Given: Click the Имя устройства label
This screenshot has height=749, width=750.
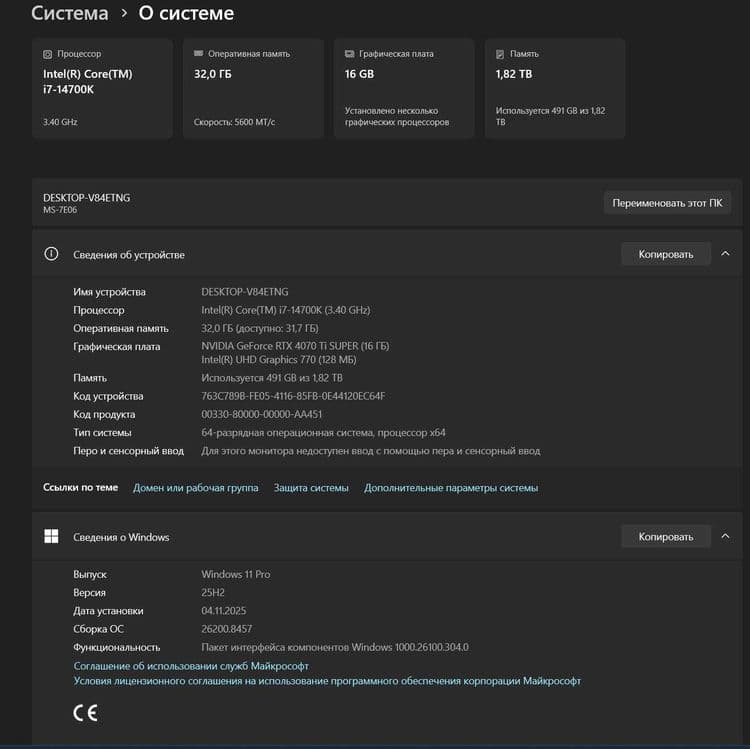Looking at the screenshot, I should (x=109, y=292).
